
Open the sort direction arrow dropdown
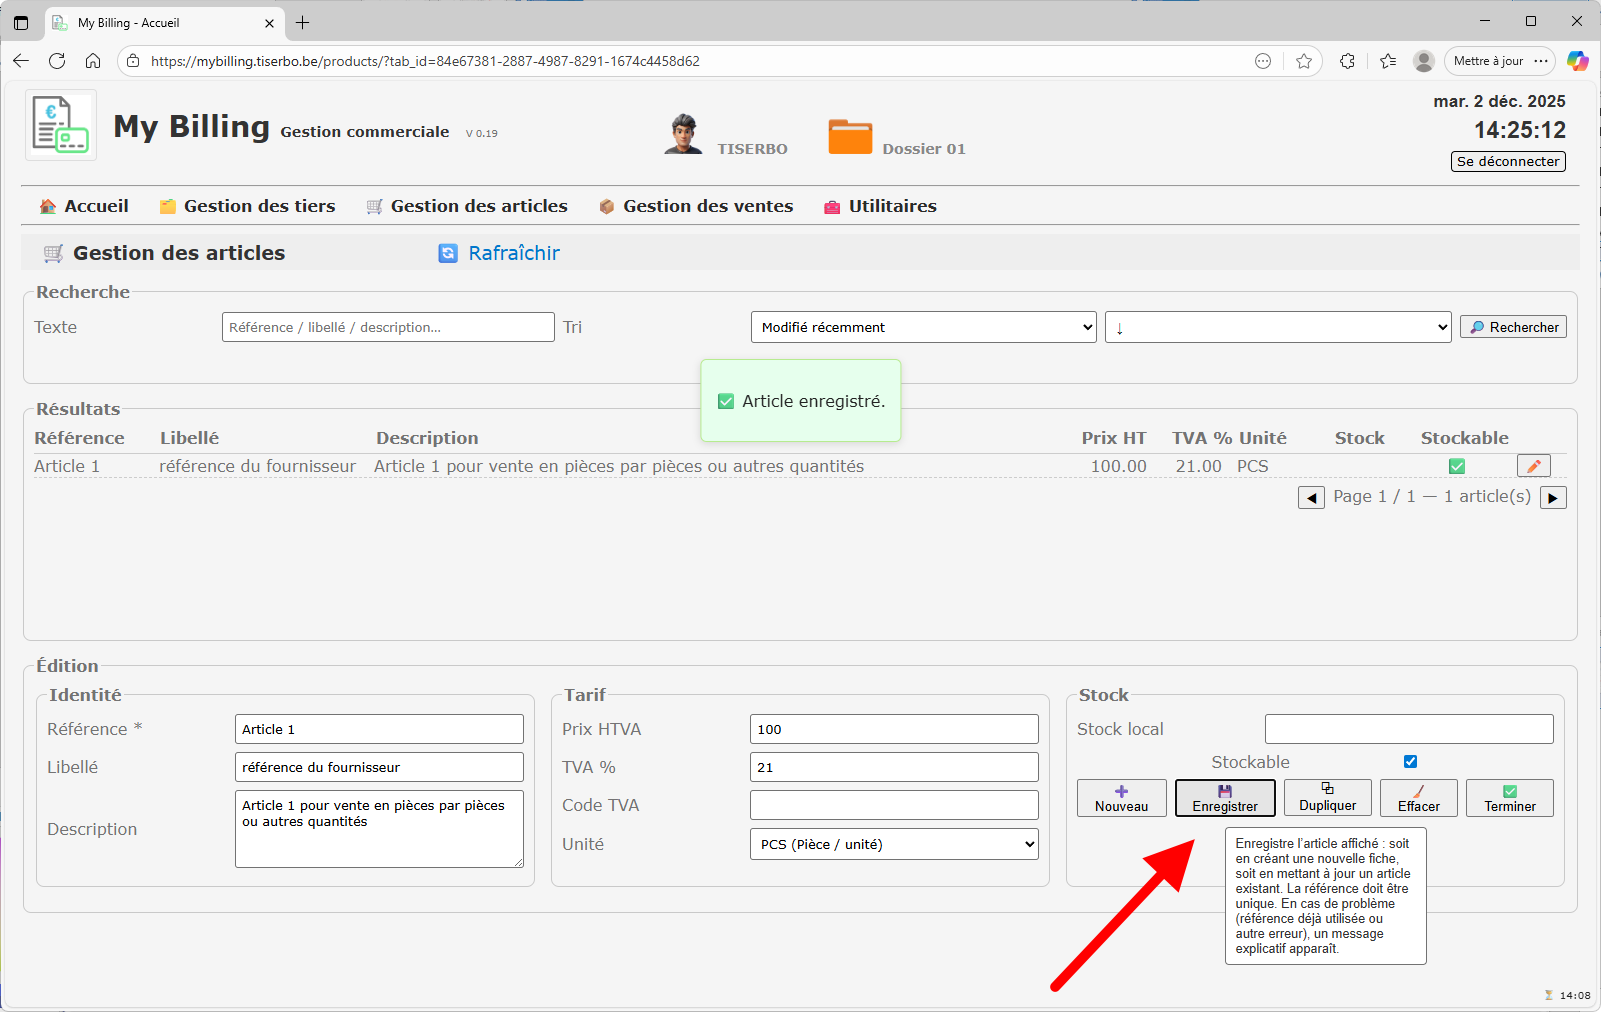[x=1277, y=327]
